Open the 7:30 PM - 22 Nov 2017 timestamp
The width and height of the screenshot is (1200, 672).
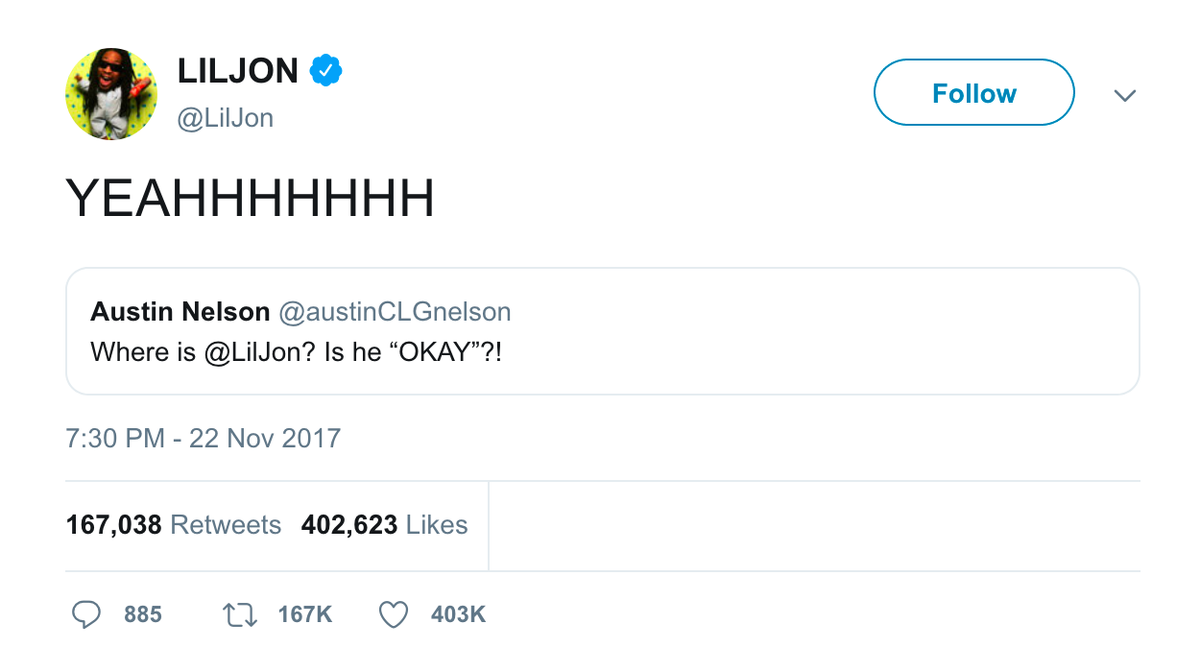pos(203,438)
